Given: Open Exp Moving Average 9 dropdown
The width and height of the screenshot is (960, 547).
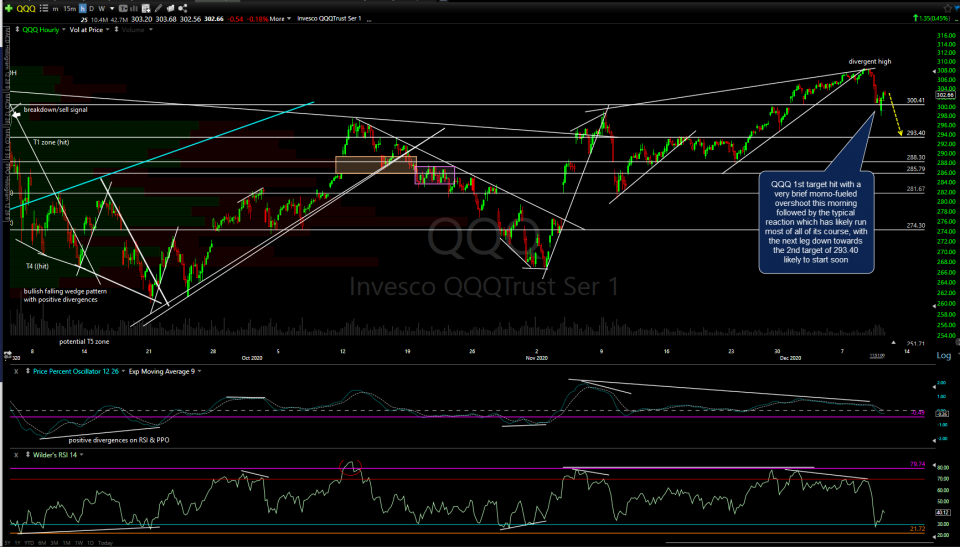Looking at the screenshot, I should (x=199, y=371).
